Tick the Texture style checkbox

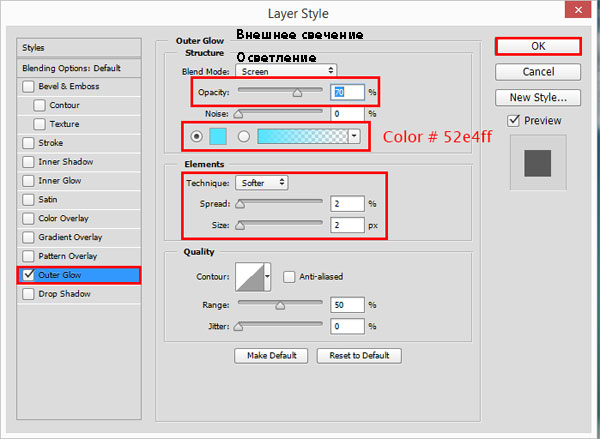[x=39, y=124]
